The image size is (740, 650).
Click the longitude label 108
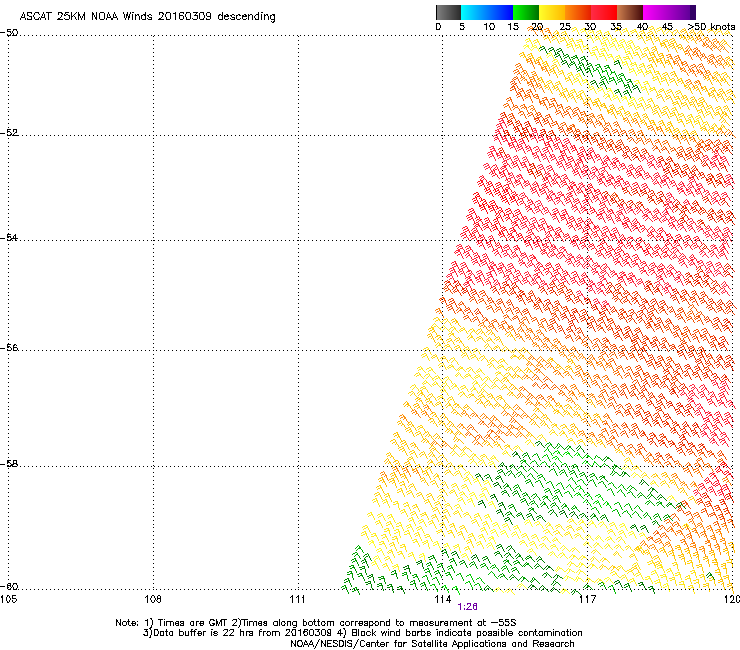point(153,599)
